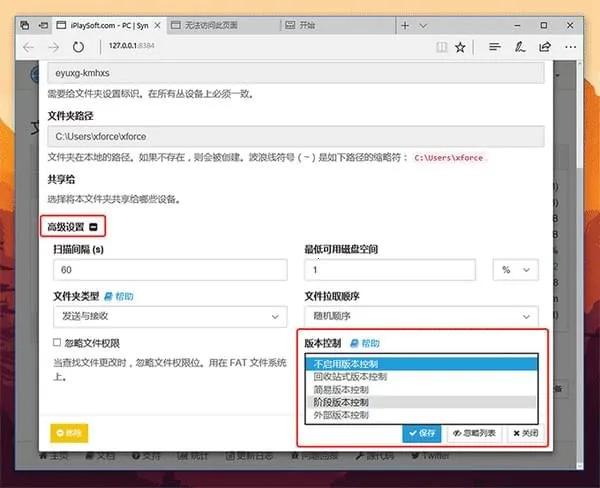Click the 忽略列表 button
This screenshot has width=600, height=488.
[475, 433]
